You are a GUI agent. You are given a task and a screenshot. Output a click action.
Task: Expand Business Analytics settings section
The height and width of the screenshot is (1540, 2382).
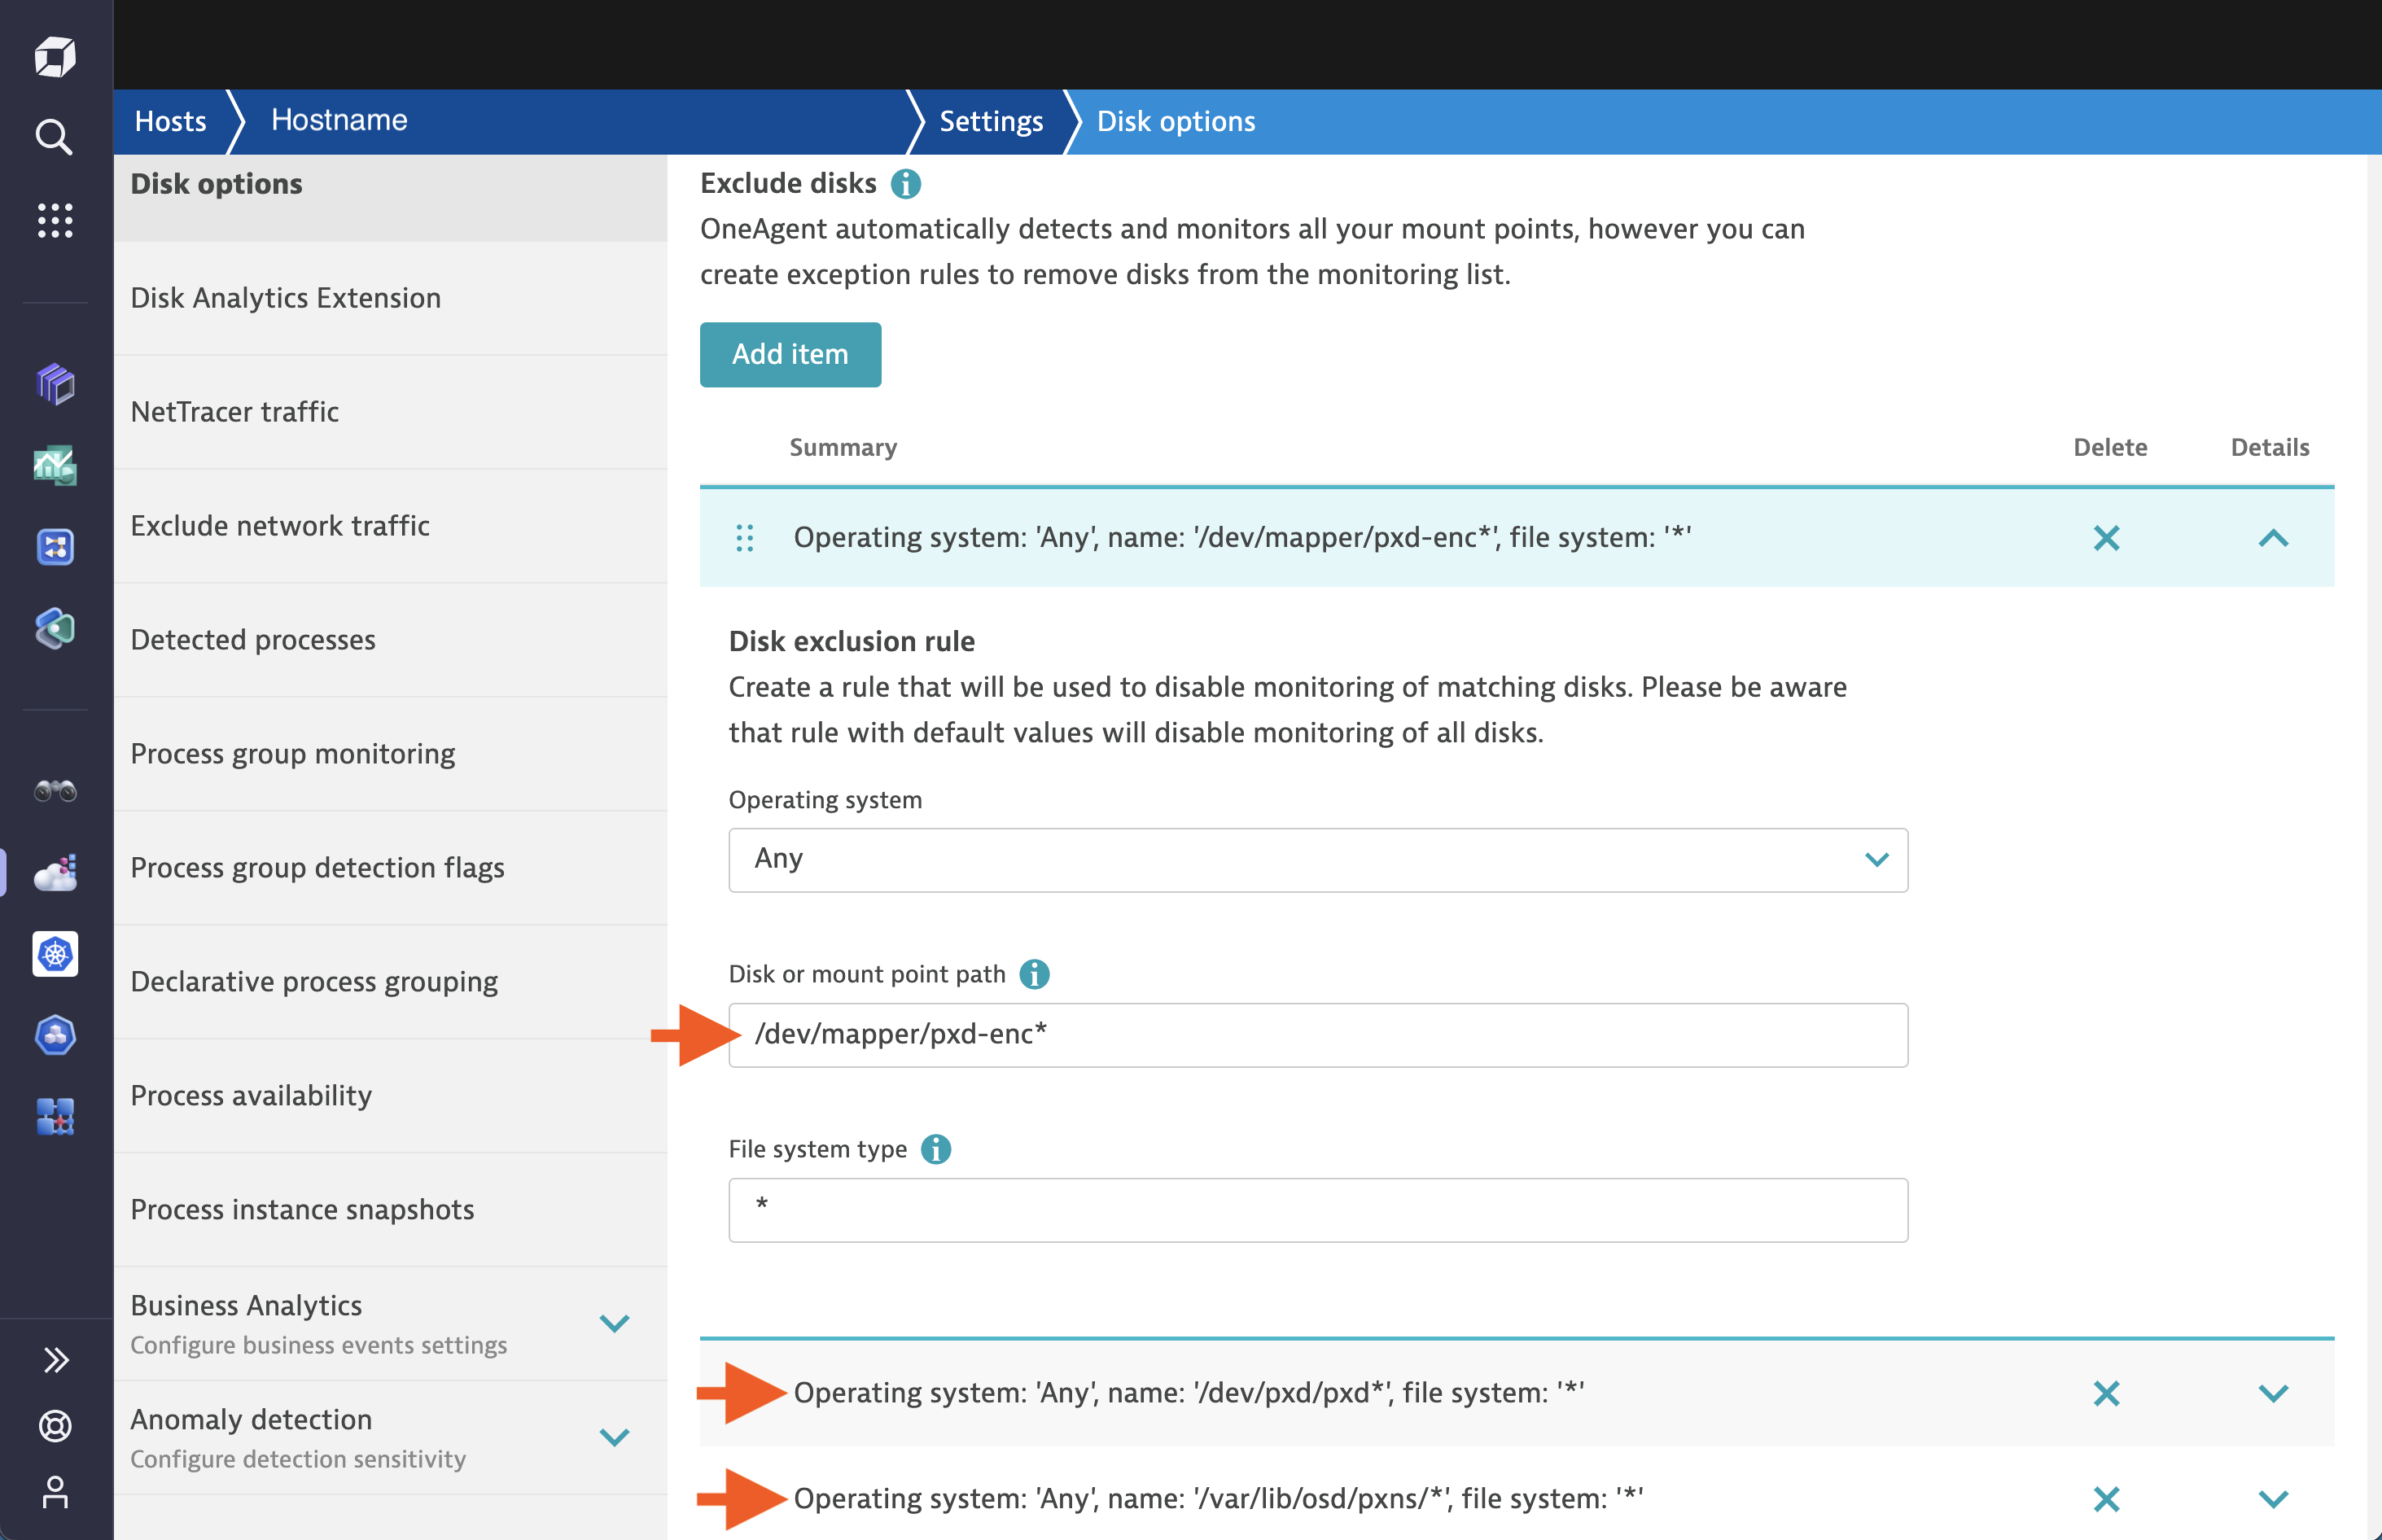pyautogui.click(x=613, y=1323)
